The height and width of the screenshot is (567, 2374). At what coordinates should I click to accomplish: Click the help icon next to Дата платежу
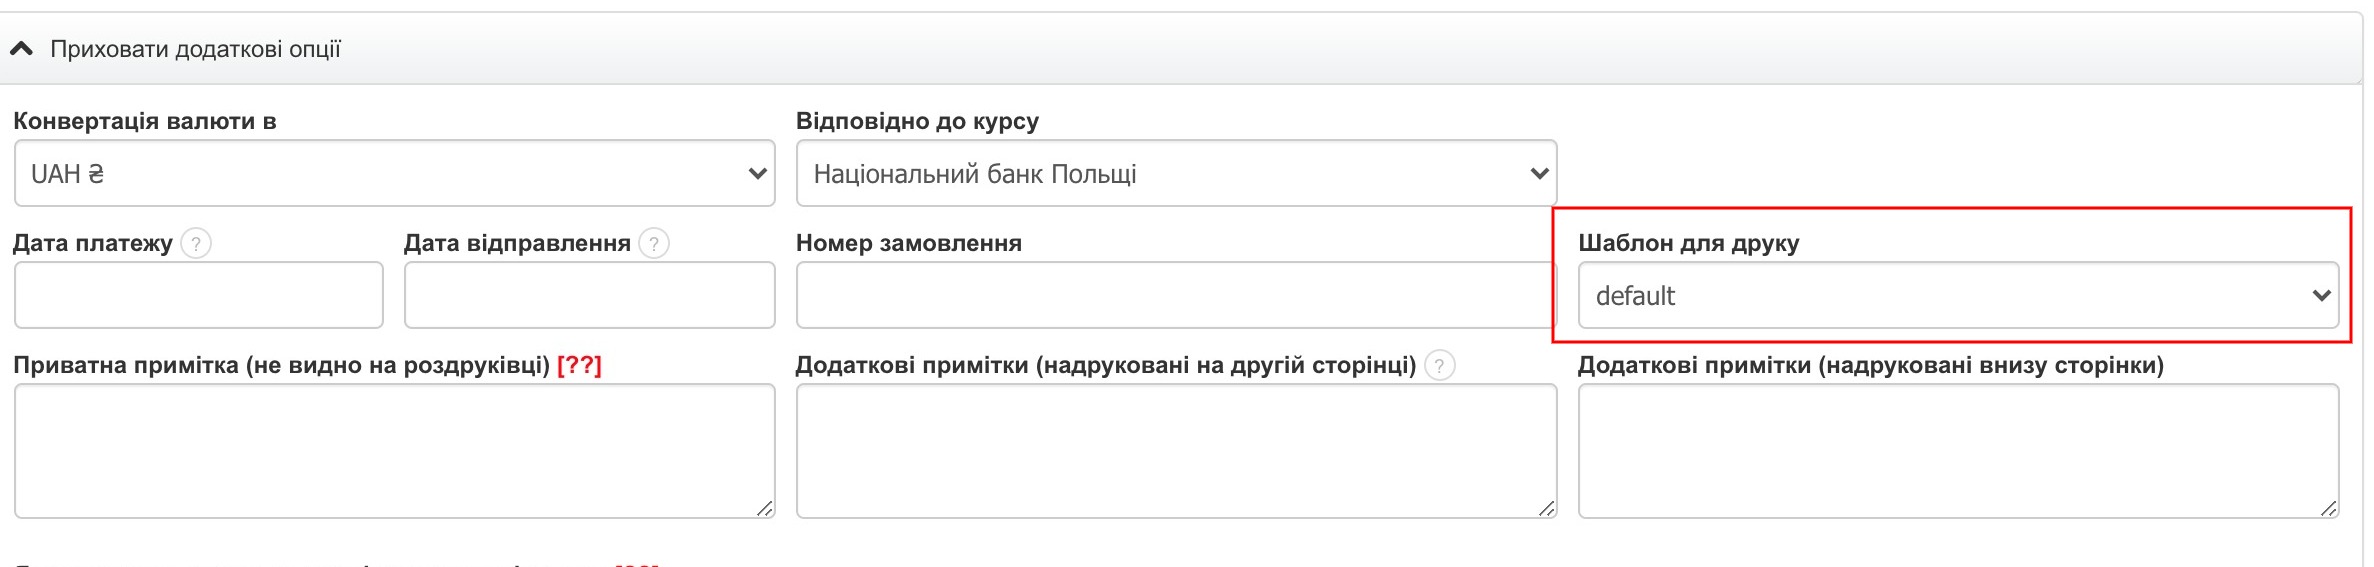coord(196,243)
